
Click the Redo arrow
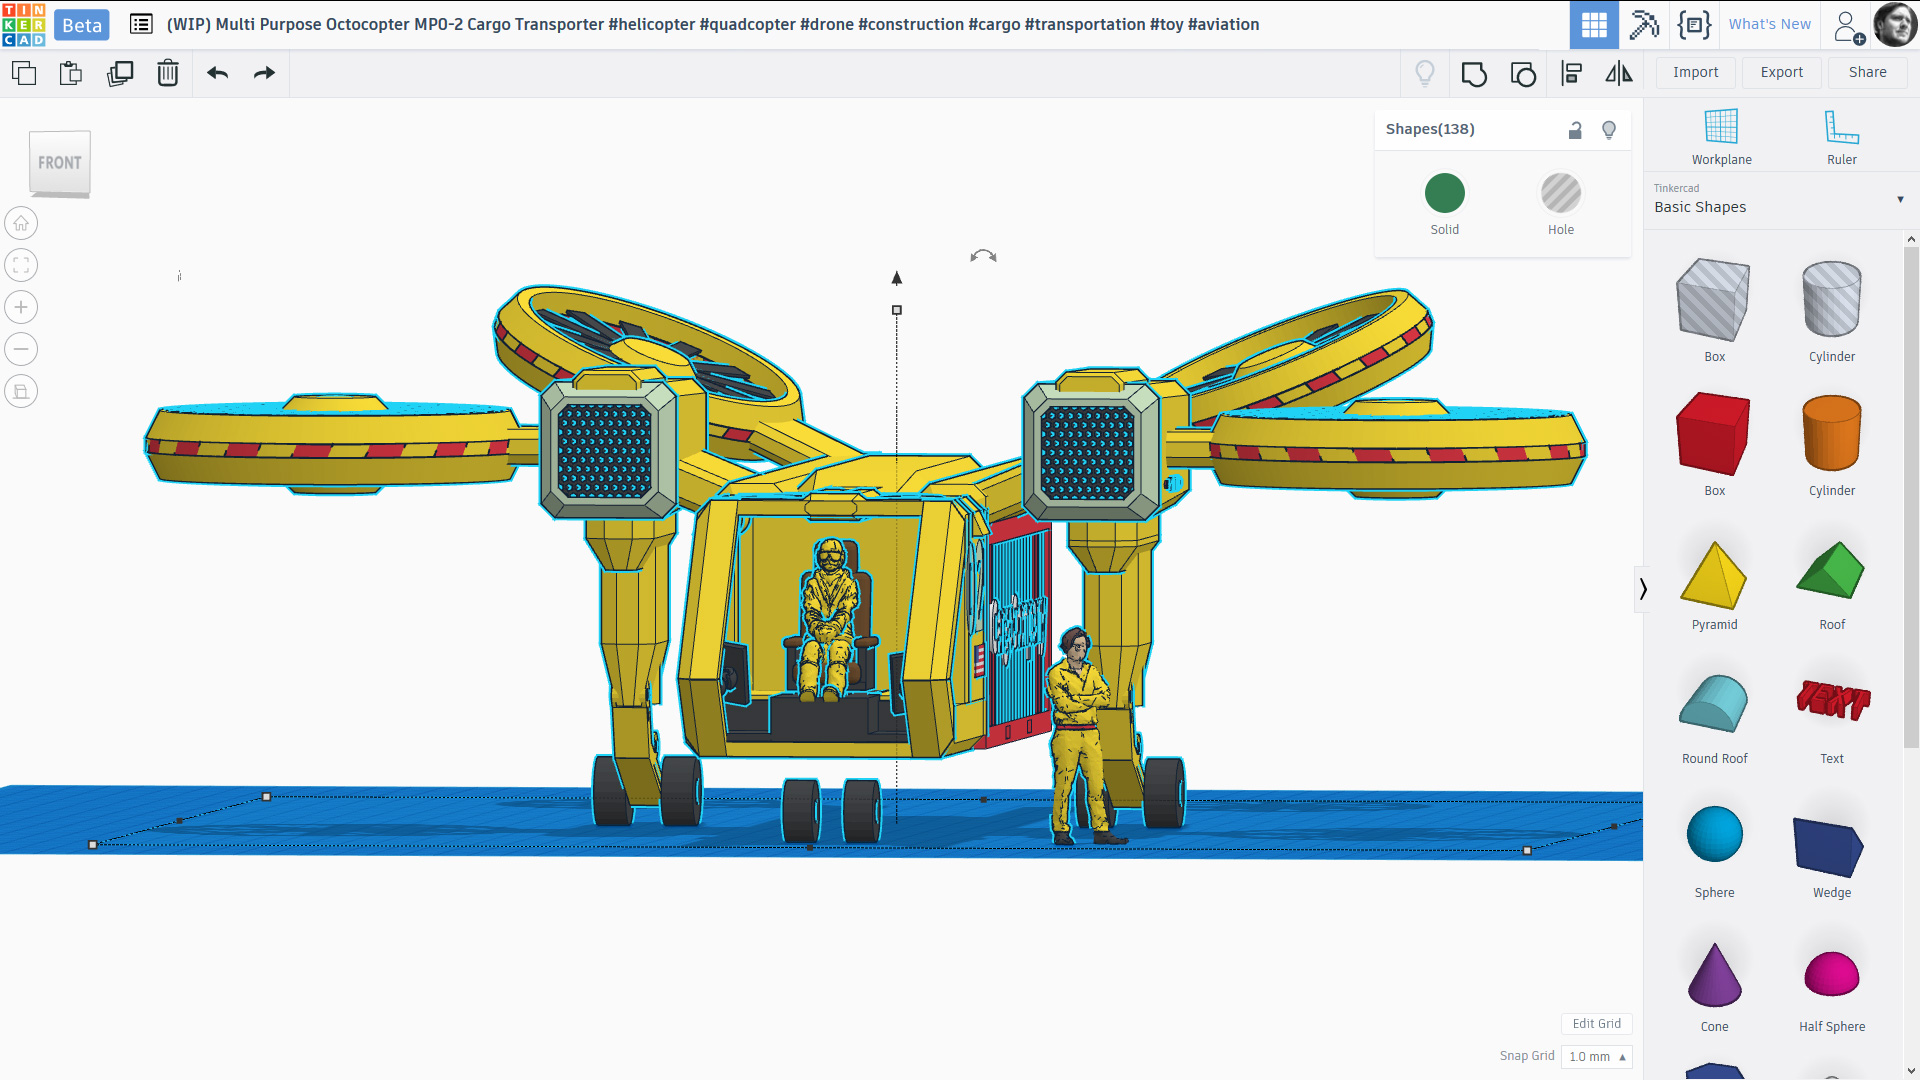pos(264,73)
